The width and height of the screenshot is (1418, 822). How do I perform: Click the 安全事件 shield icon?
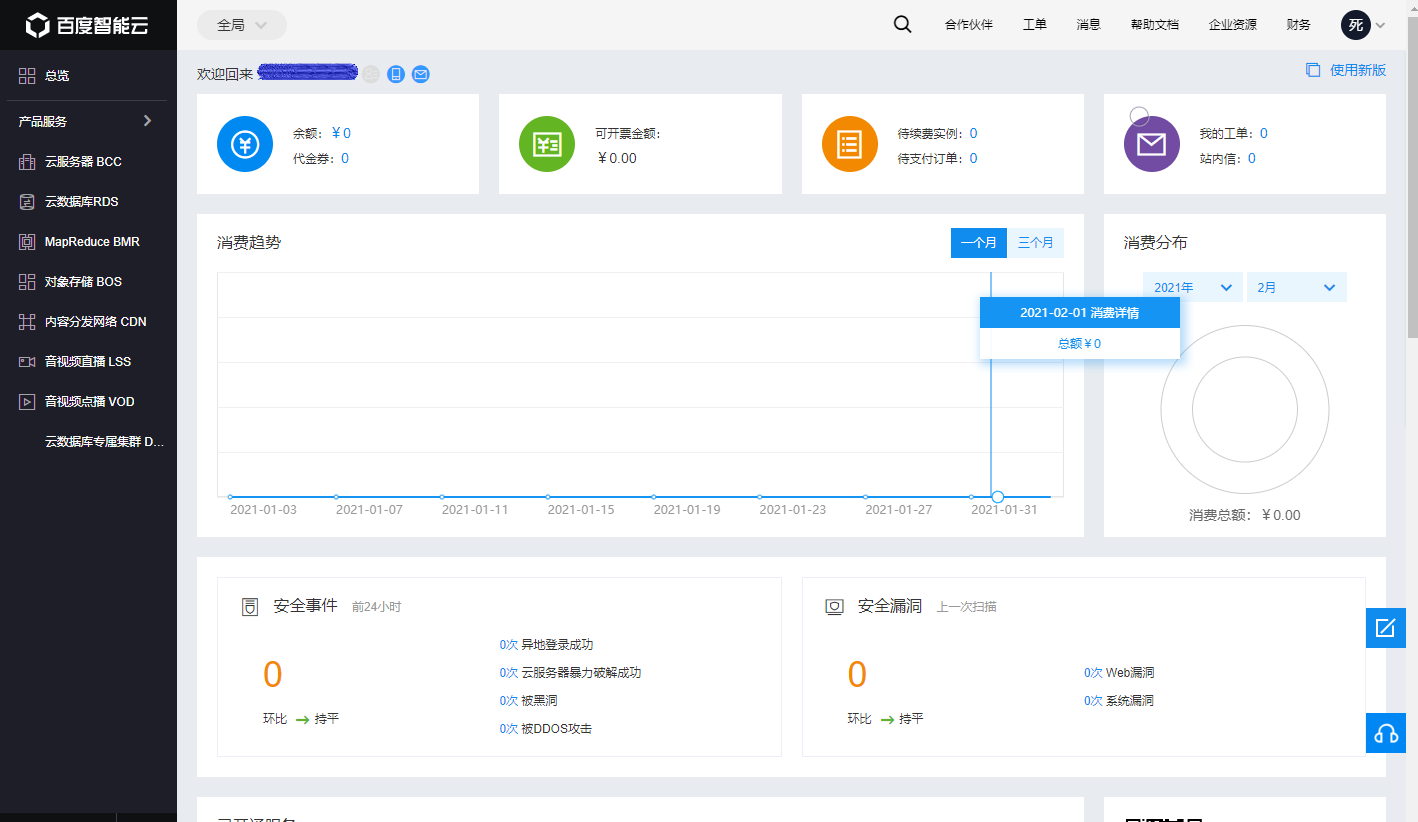pos(251,606)
